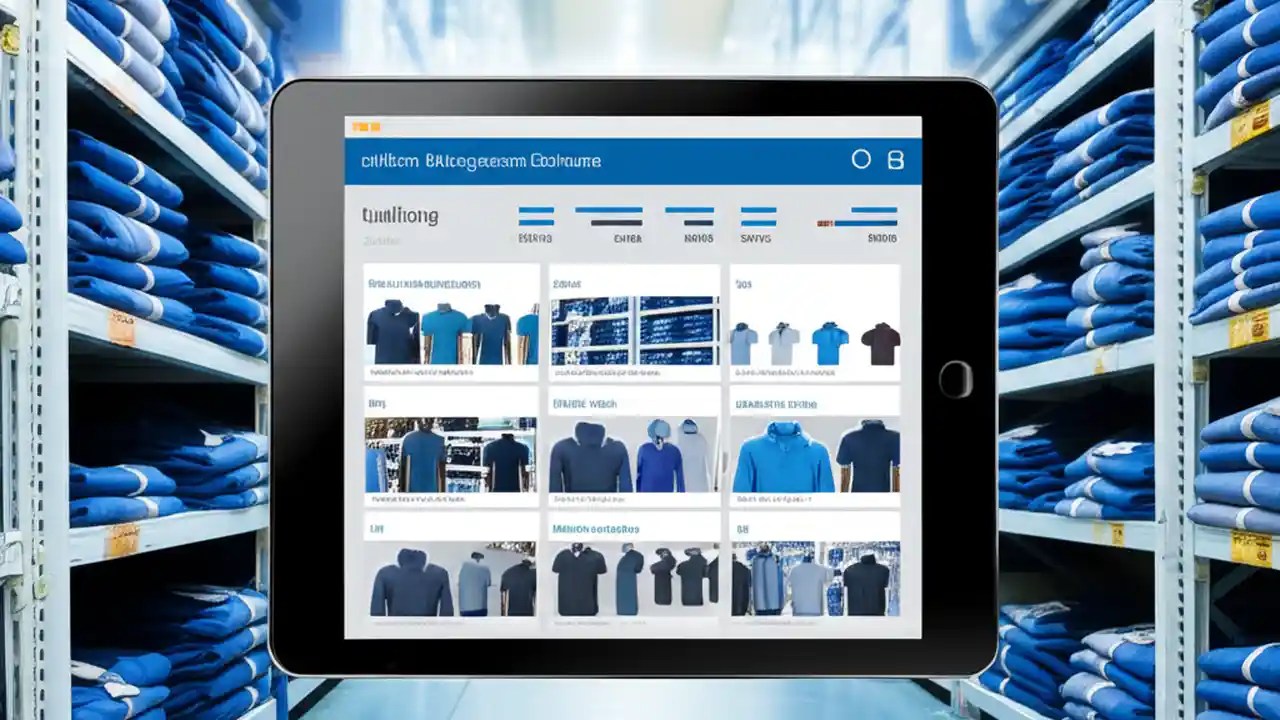
Task: Click the bright blue jacket photo in the middle-right card
Action: tap(785, 455)
